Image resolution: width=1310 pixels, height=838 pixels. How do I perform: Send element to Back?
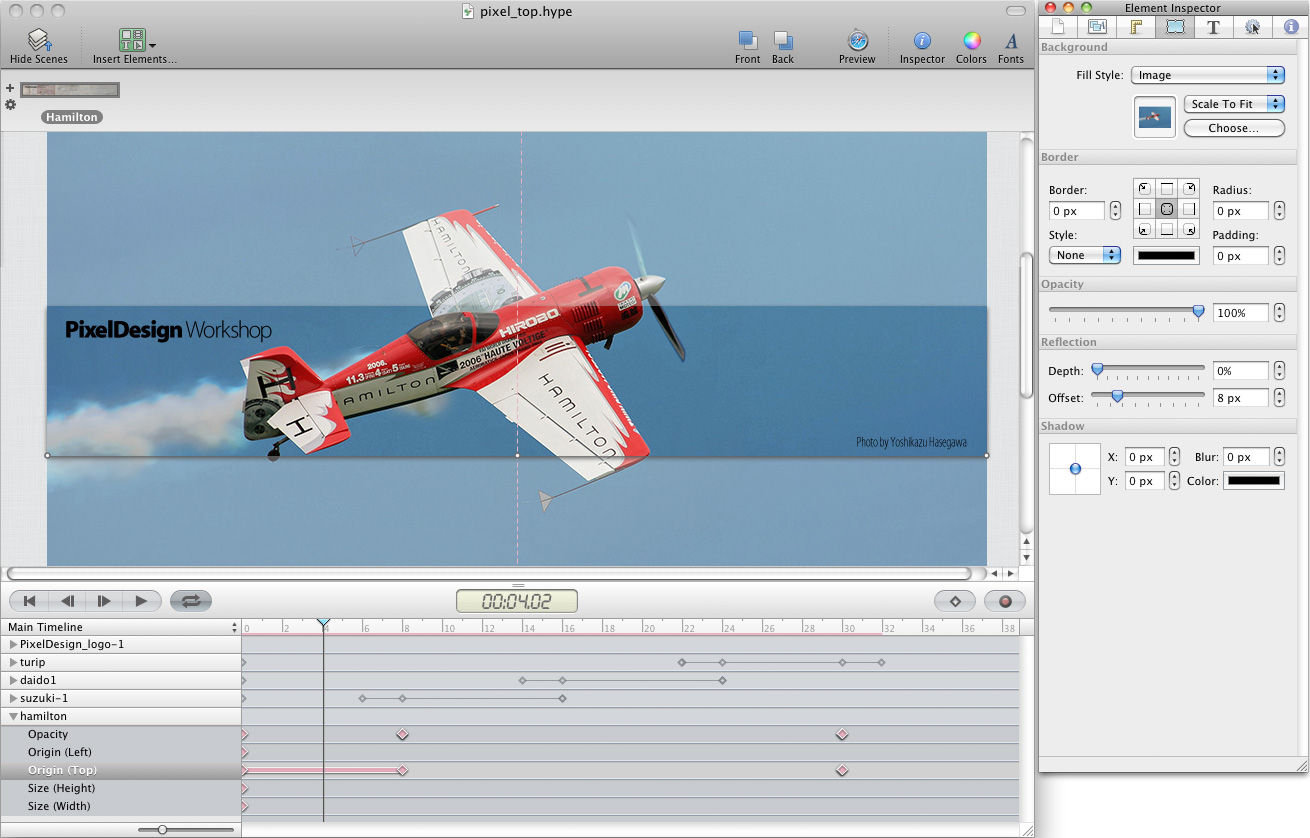(783, 46)
